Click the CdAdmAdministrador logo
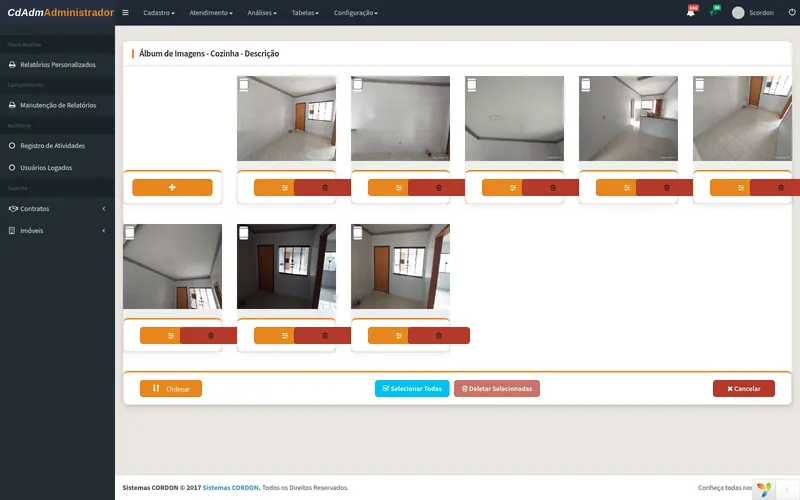This screenshot has height=500, width=800. coord(60,13)
